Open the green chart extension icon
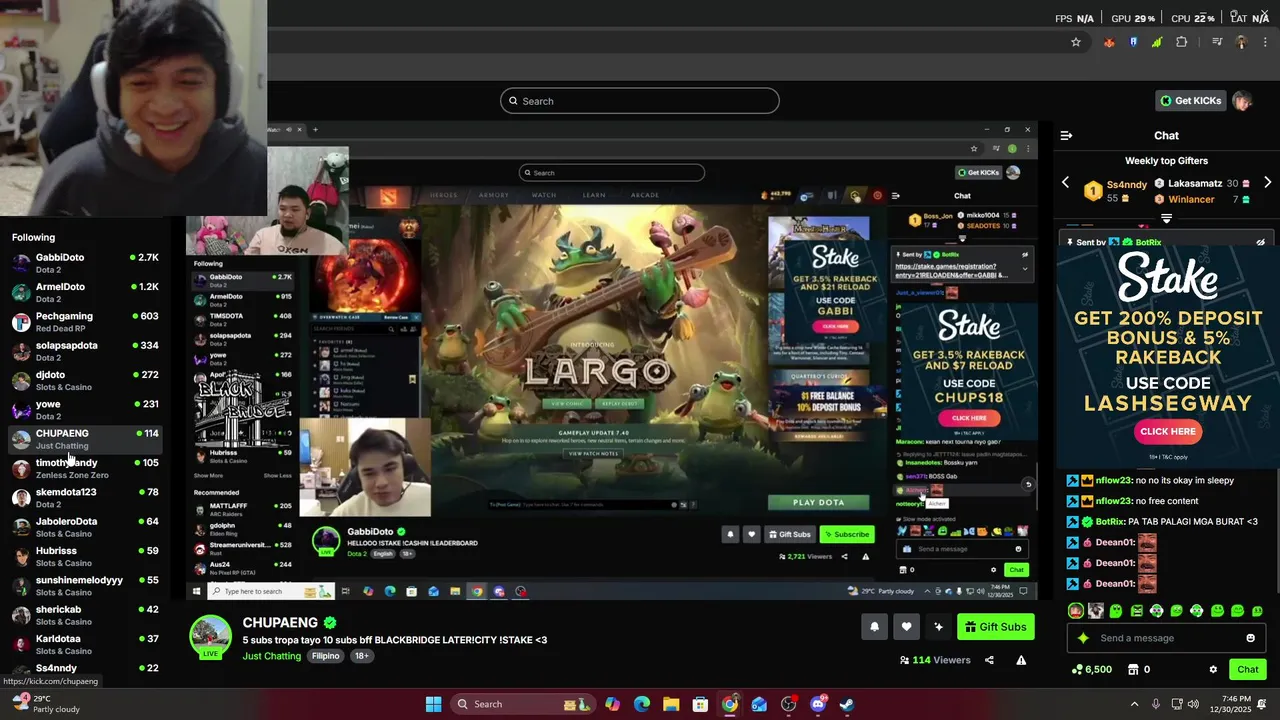 tap(1157, 42)
